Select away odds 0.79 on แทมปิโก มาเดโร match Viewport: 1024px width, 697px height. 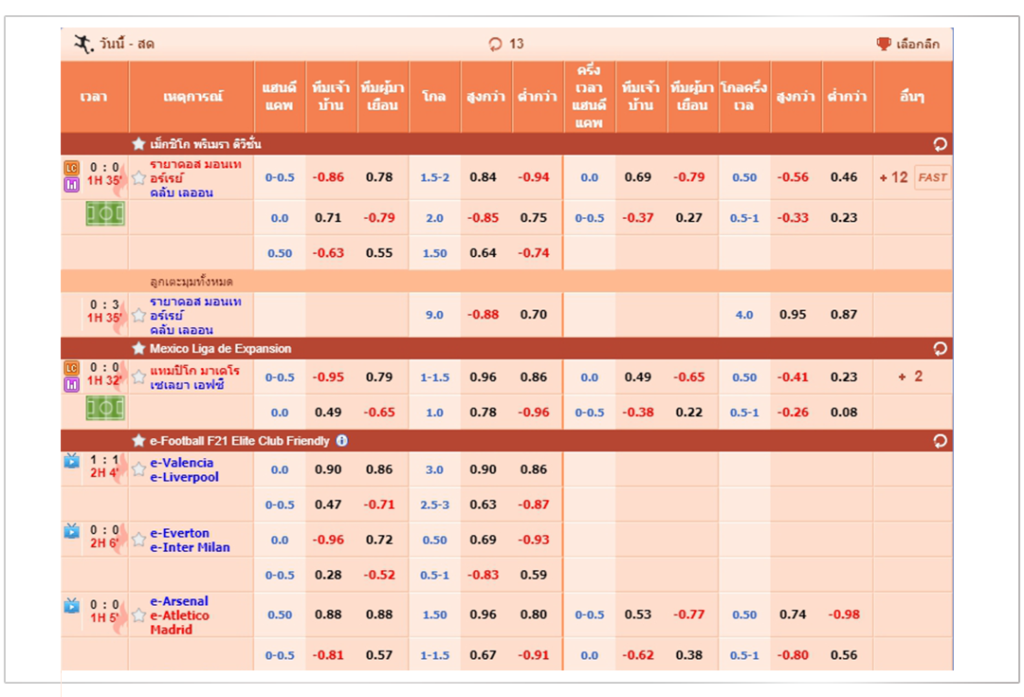click(379, 377)
